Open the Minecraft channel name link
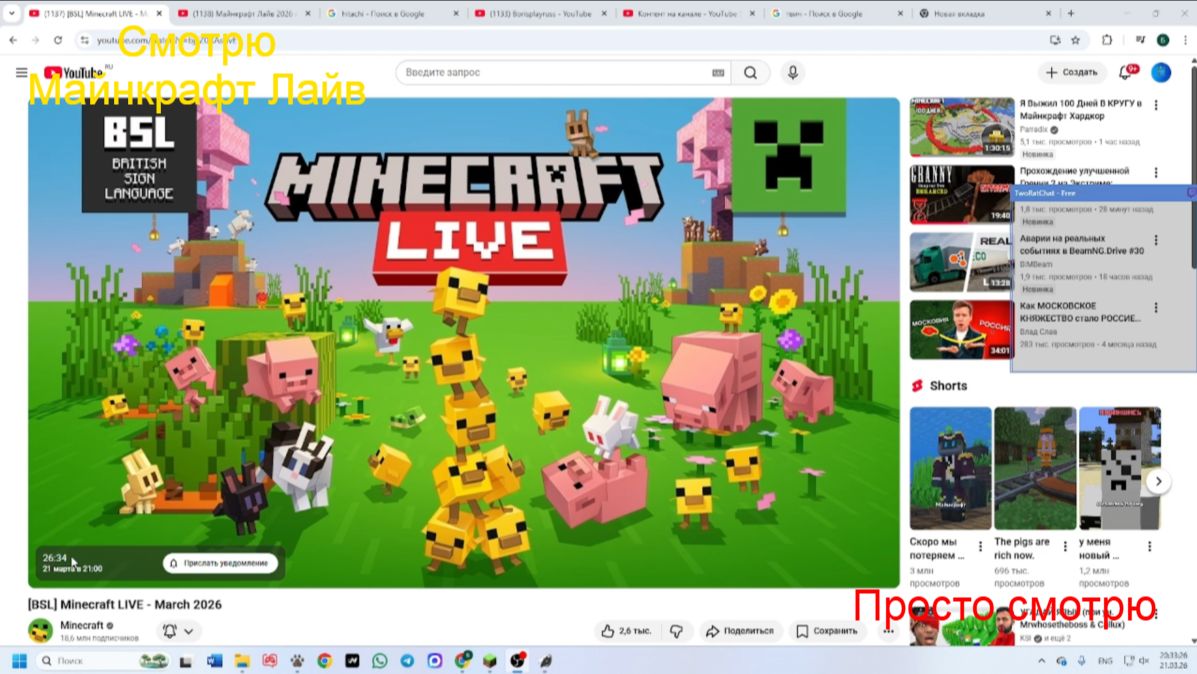This screenshot has height=674, width=1197. point(82,625)
